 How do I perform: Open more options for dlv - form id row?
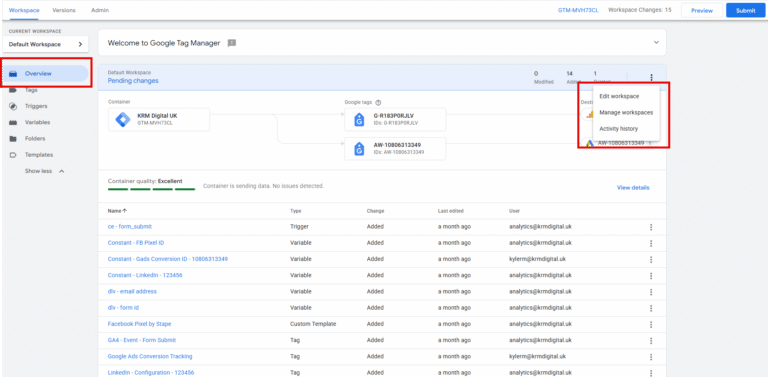[651, 308]
